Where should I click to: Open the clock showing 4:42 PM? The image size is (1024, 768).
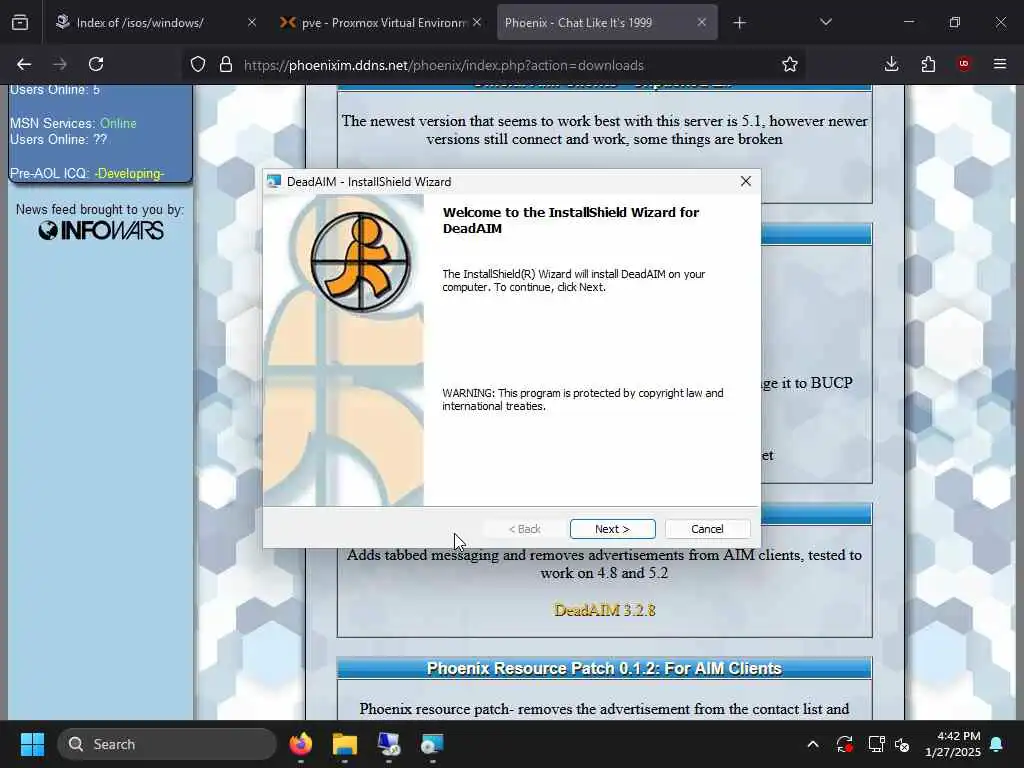(952, 744)
